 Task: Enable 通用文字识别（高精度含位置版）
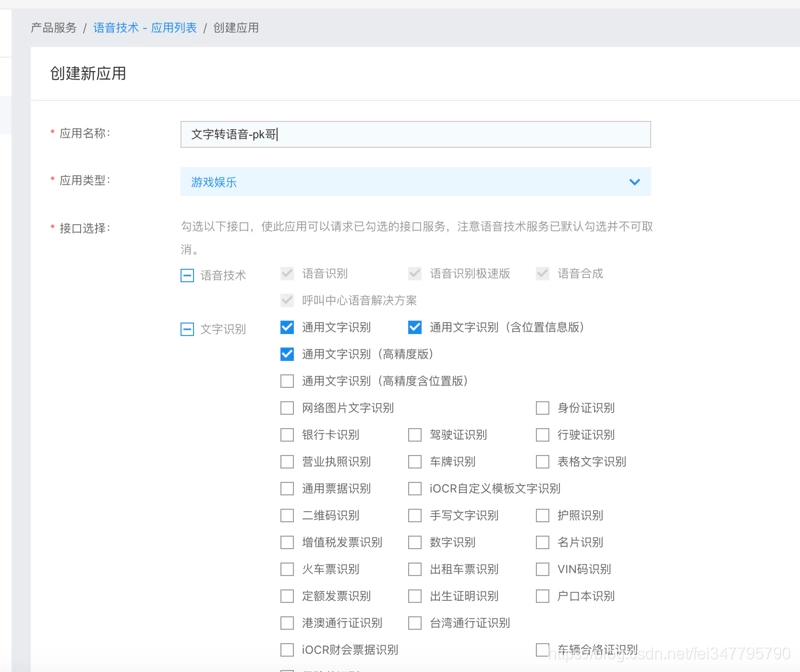[287, 381]
